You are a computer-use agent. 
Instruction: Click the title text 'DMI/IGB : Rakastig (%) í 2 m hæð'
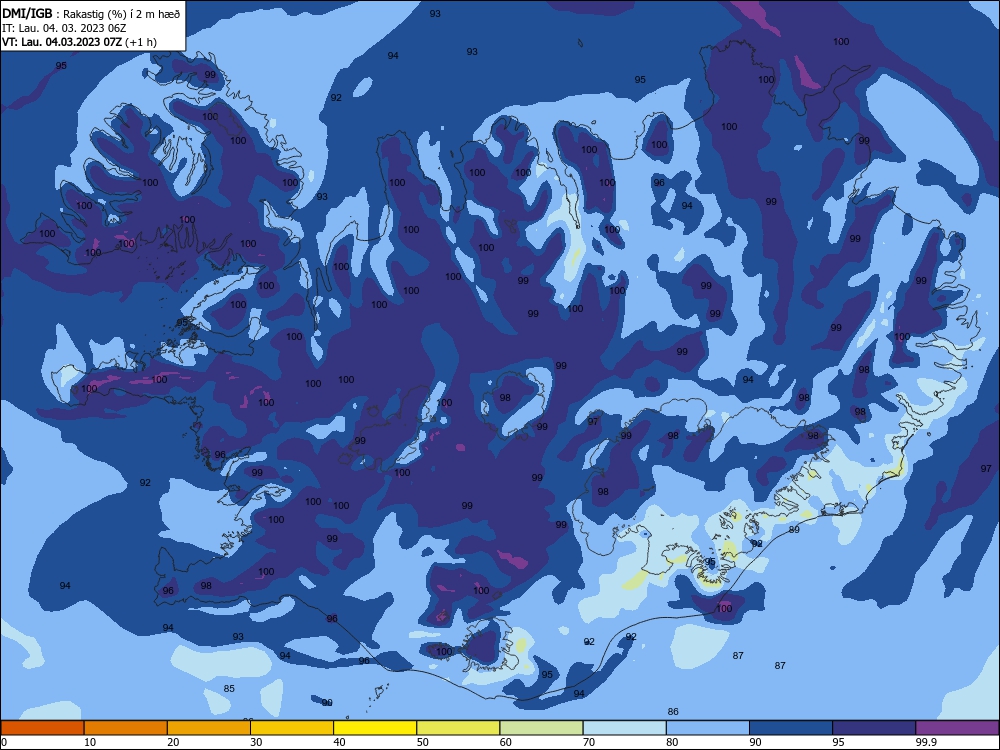tap(91, 14)
